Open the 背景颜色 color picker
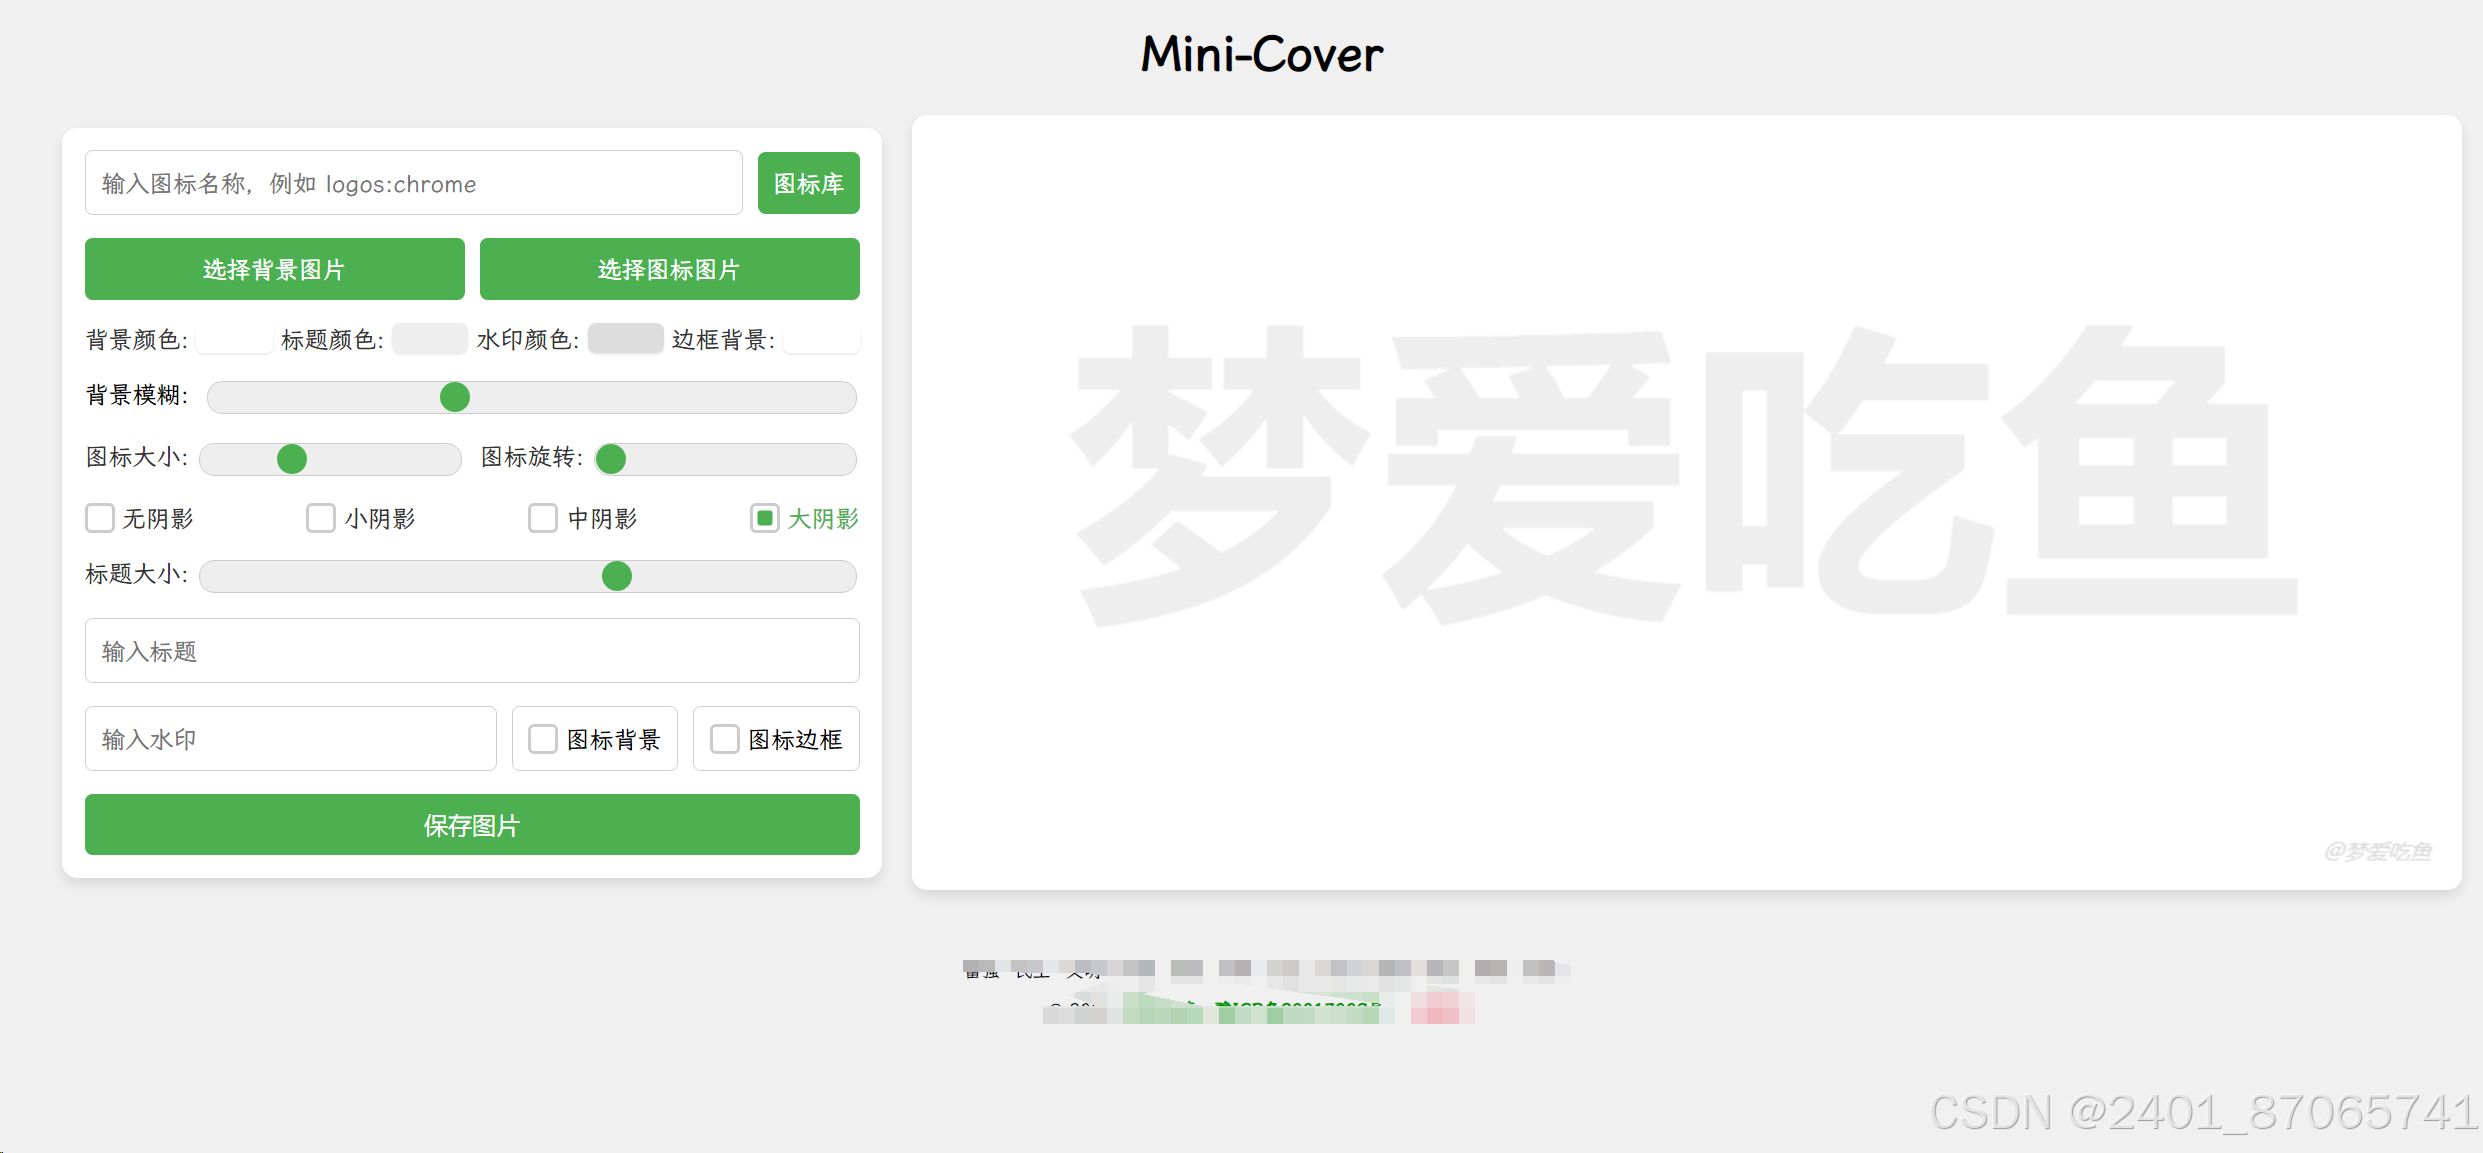Viewport: 2483px width, 1153px height. (233, 339)
